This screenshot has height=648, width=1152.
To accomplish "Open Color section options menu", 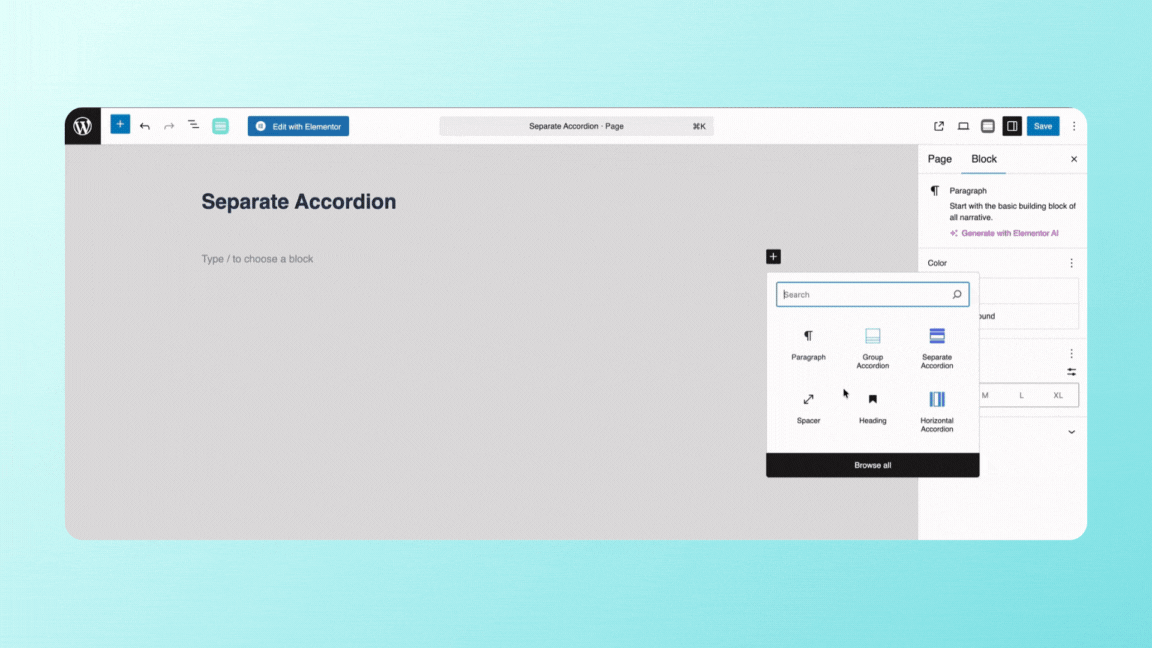I will click(x=1071, y=263).
